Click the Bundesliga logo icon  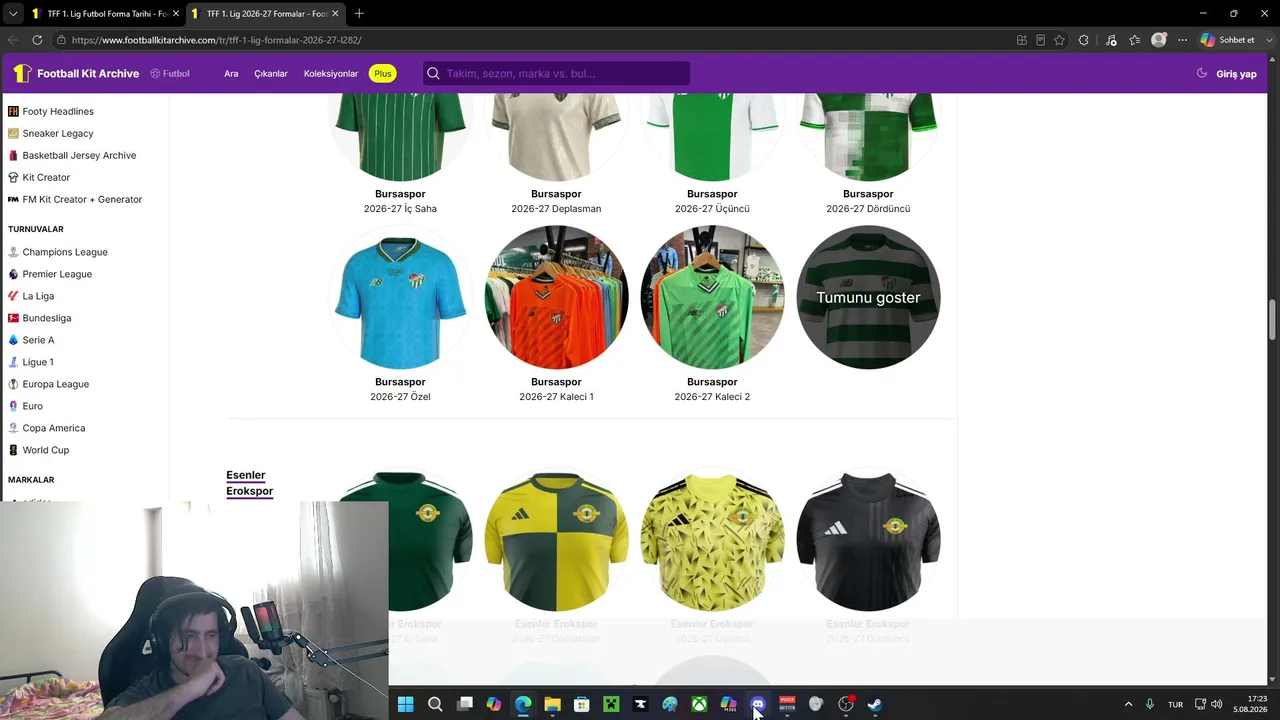13,318
